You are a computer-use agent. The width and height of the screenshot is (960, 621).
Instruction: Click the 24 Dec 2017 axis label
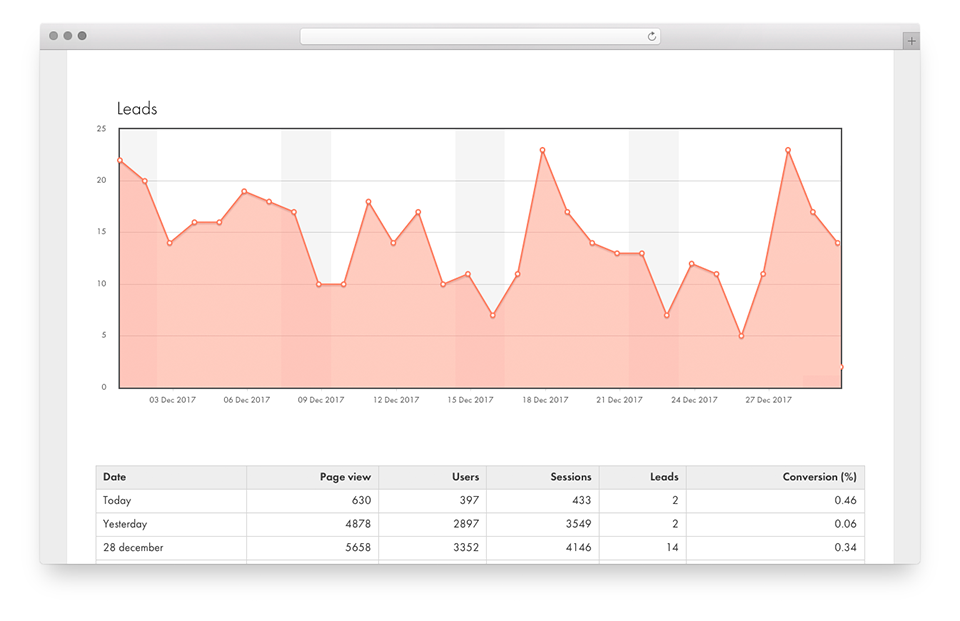694,400
